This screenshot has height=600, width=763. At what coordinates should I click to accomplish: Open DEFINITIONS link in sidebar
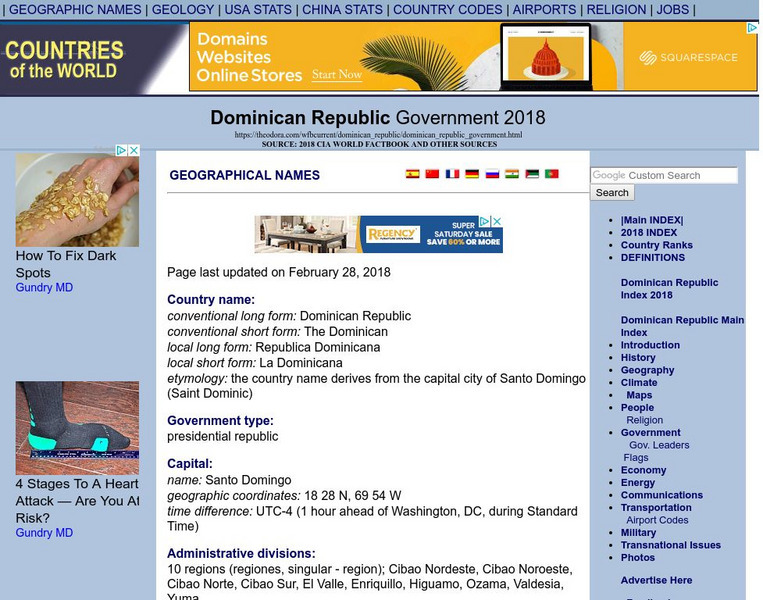click(653, 257)
